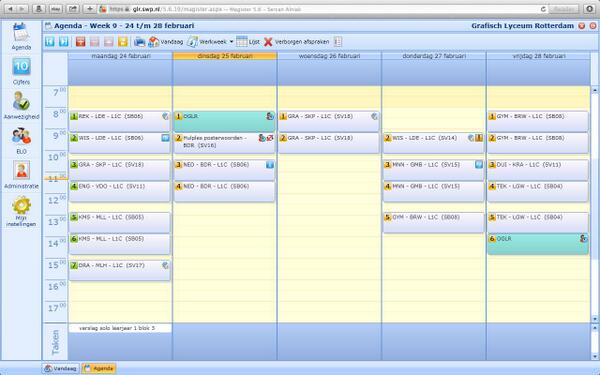600x375 pixels.
Task: Open Tuesday OGLR appointment
Action: (225, 121)
